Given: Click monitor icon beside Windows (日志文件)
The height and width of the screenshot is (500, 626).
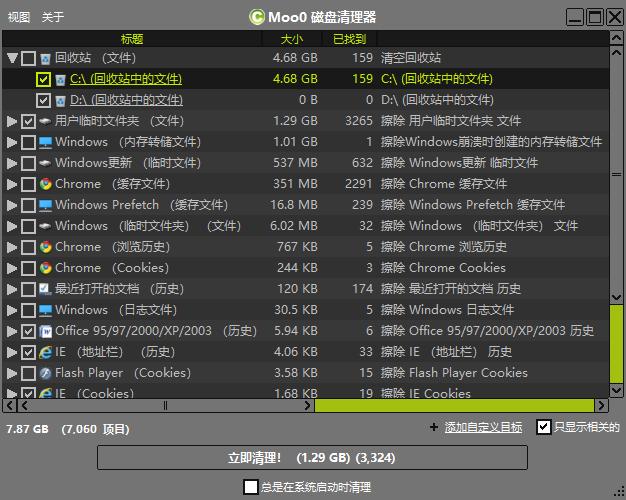Looking at the screenshot, I should [46, 310].
